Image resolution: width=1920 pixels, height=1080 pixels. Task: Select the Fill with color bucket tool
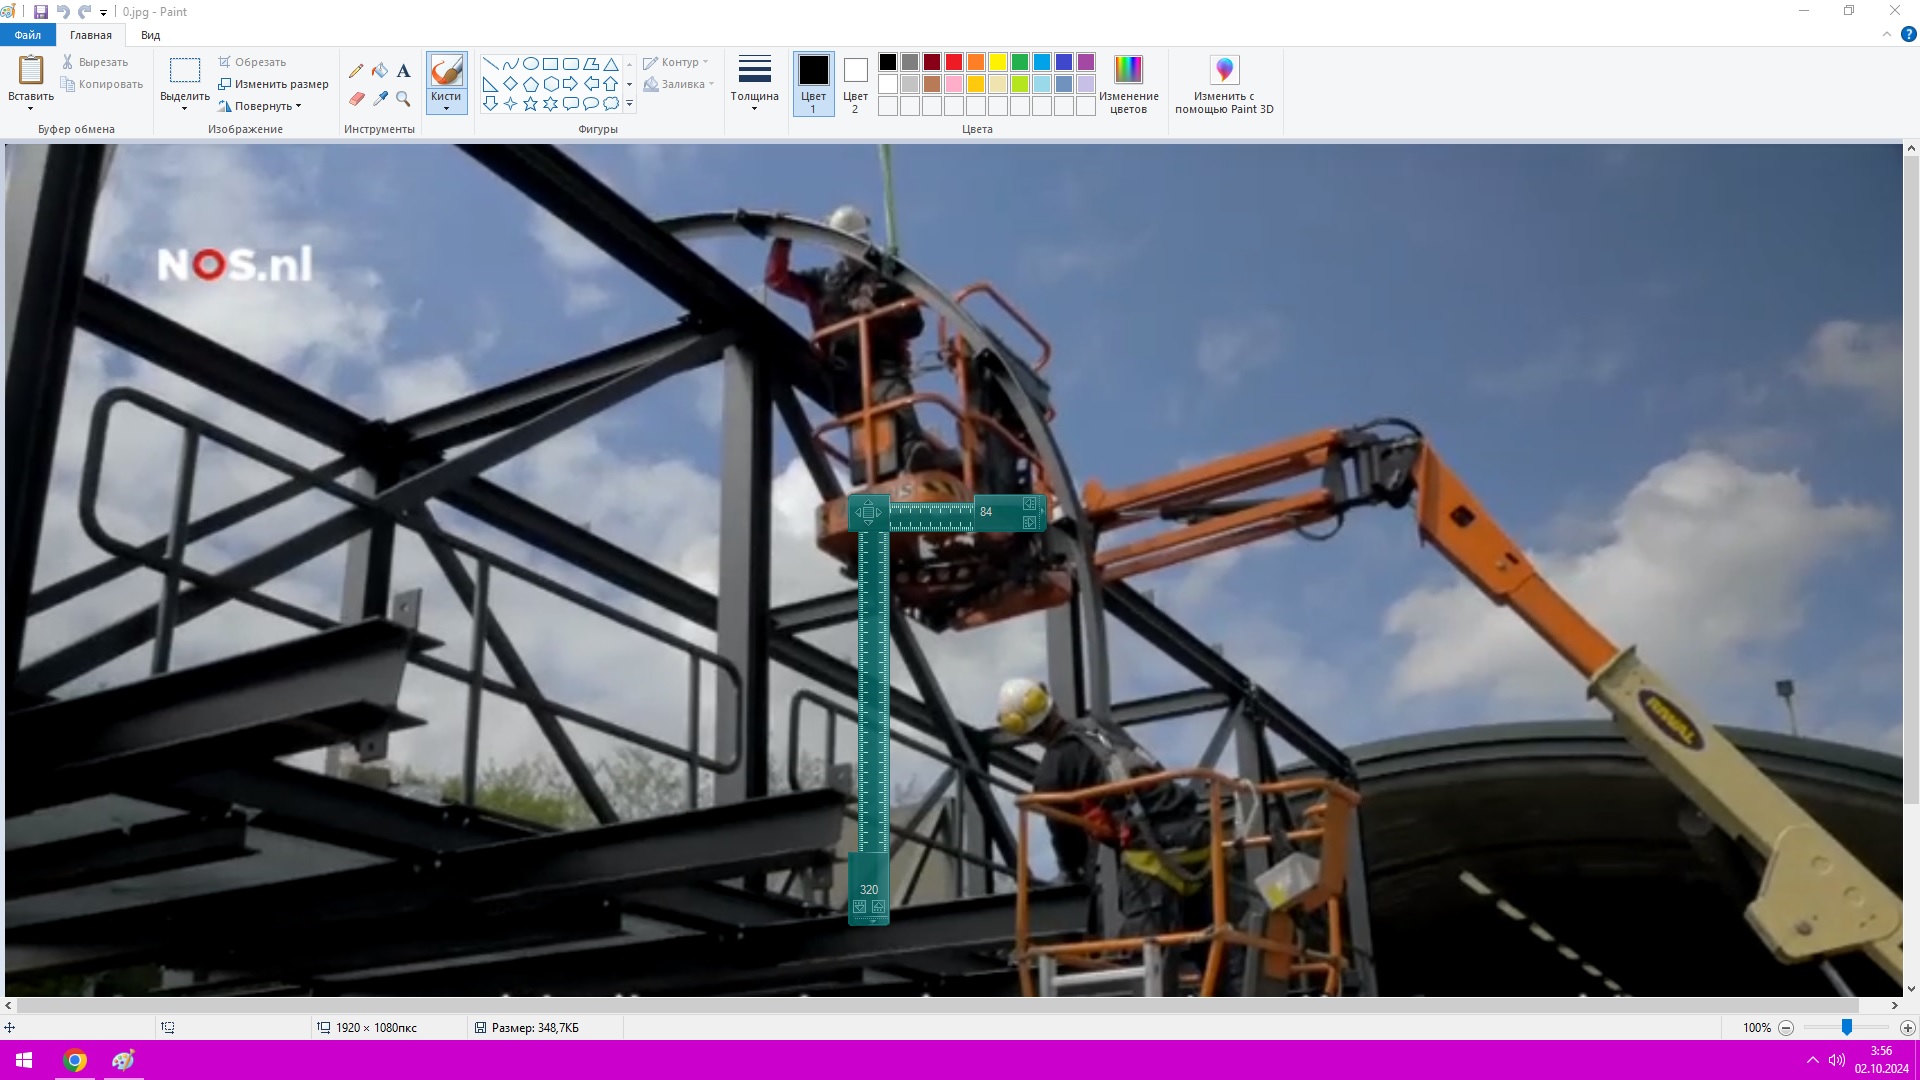click(x=380, y=71)
